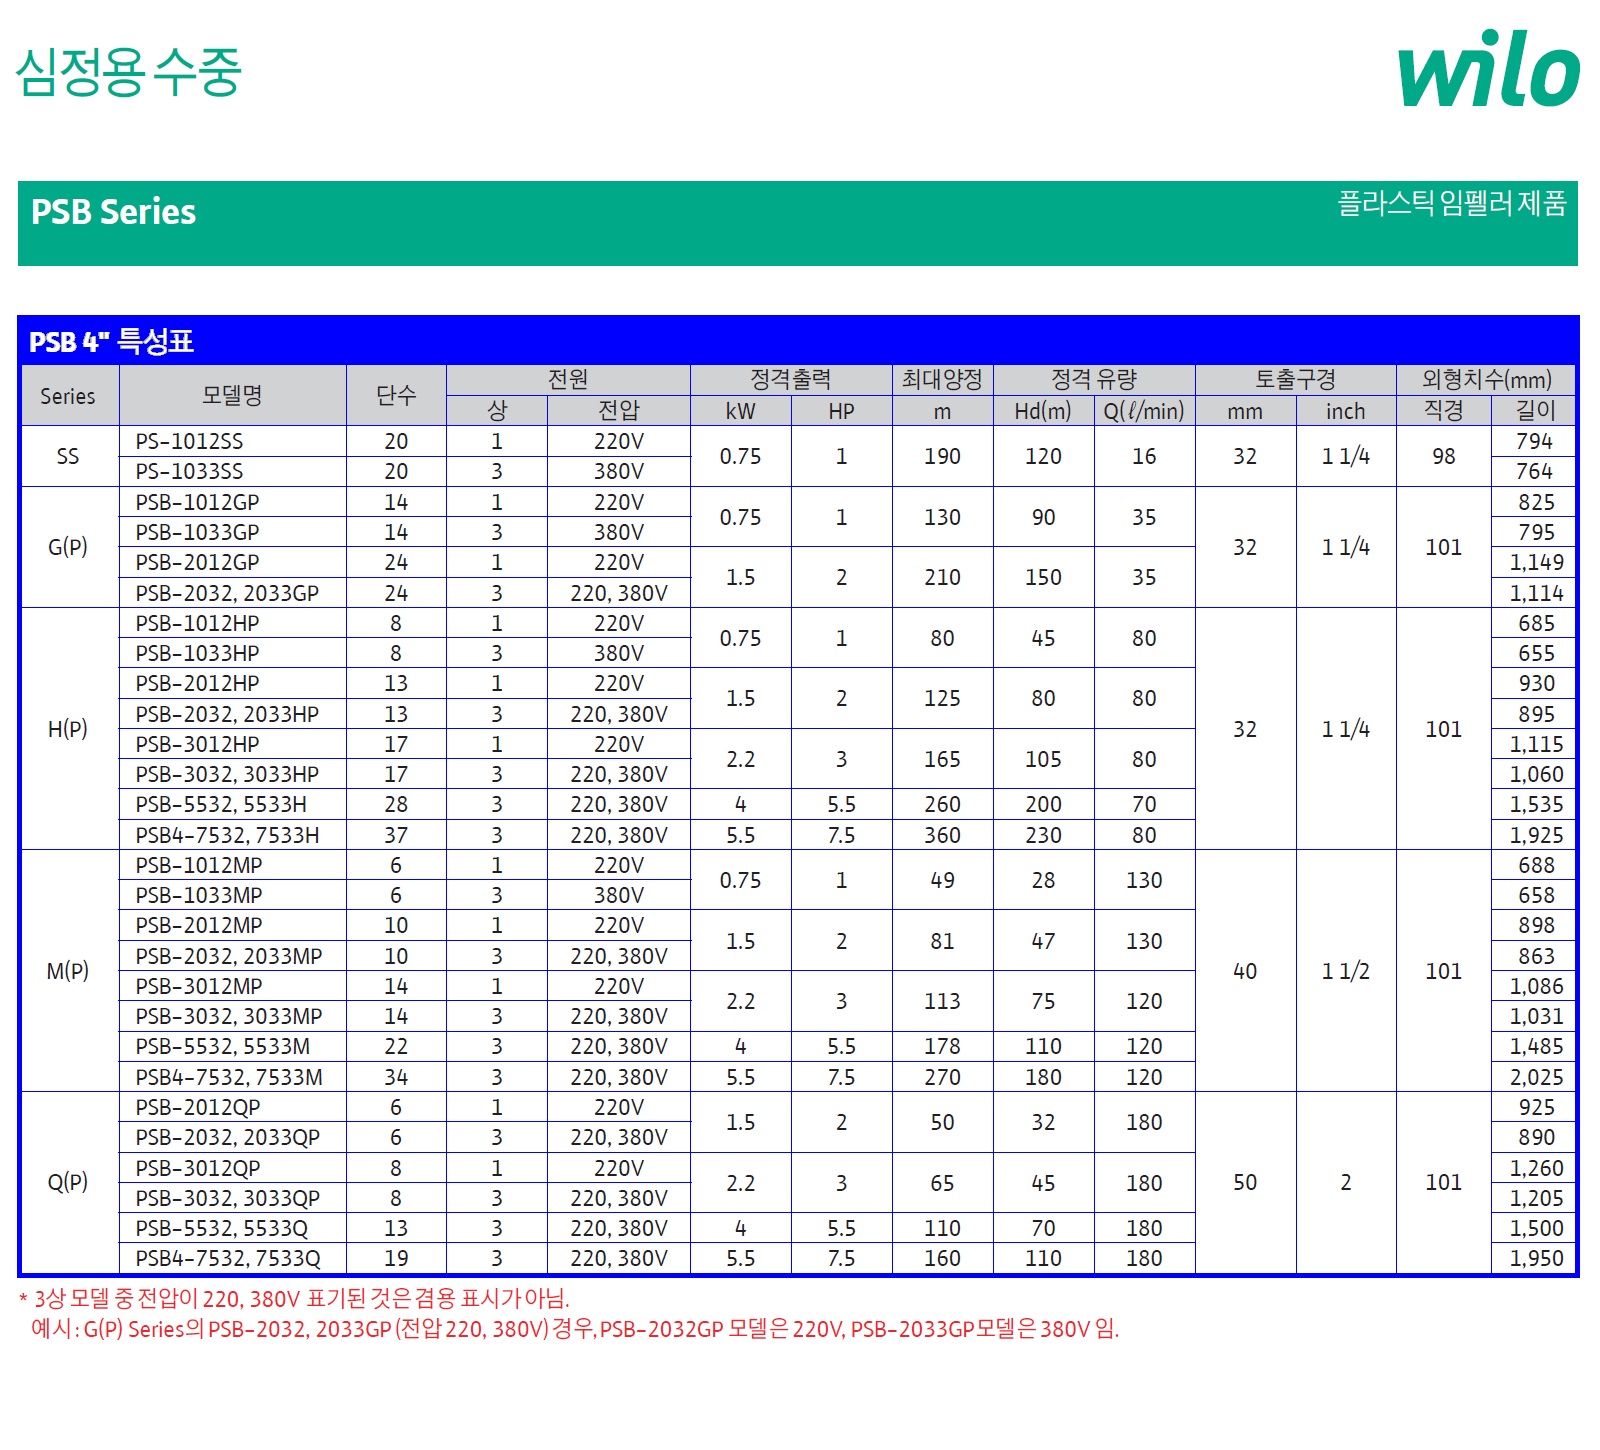The width and height of the screenshot is (1600, 1450).
Task: Click the Q(P) series cell
Action: (x=68, y=1182)
